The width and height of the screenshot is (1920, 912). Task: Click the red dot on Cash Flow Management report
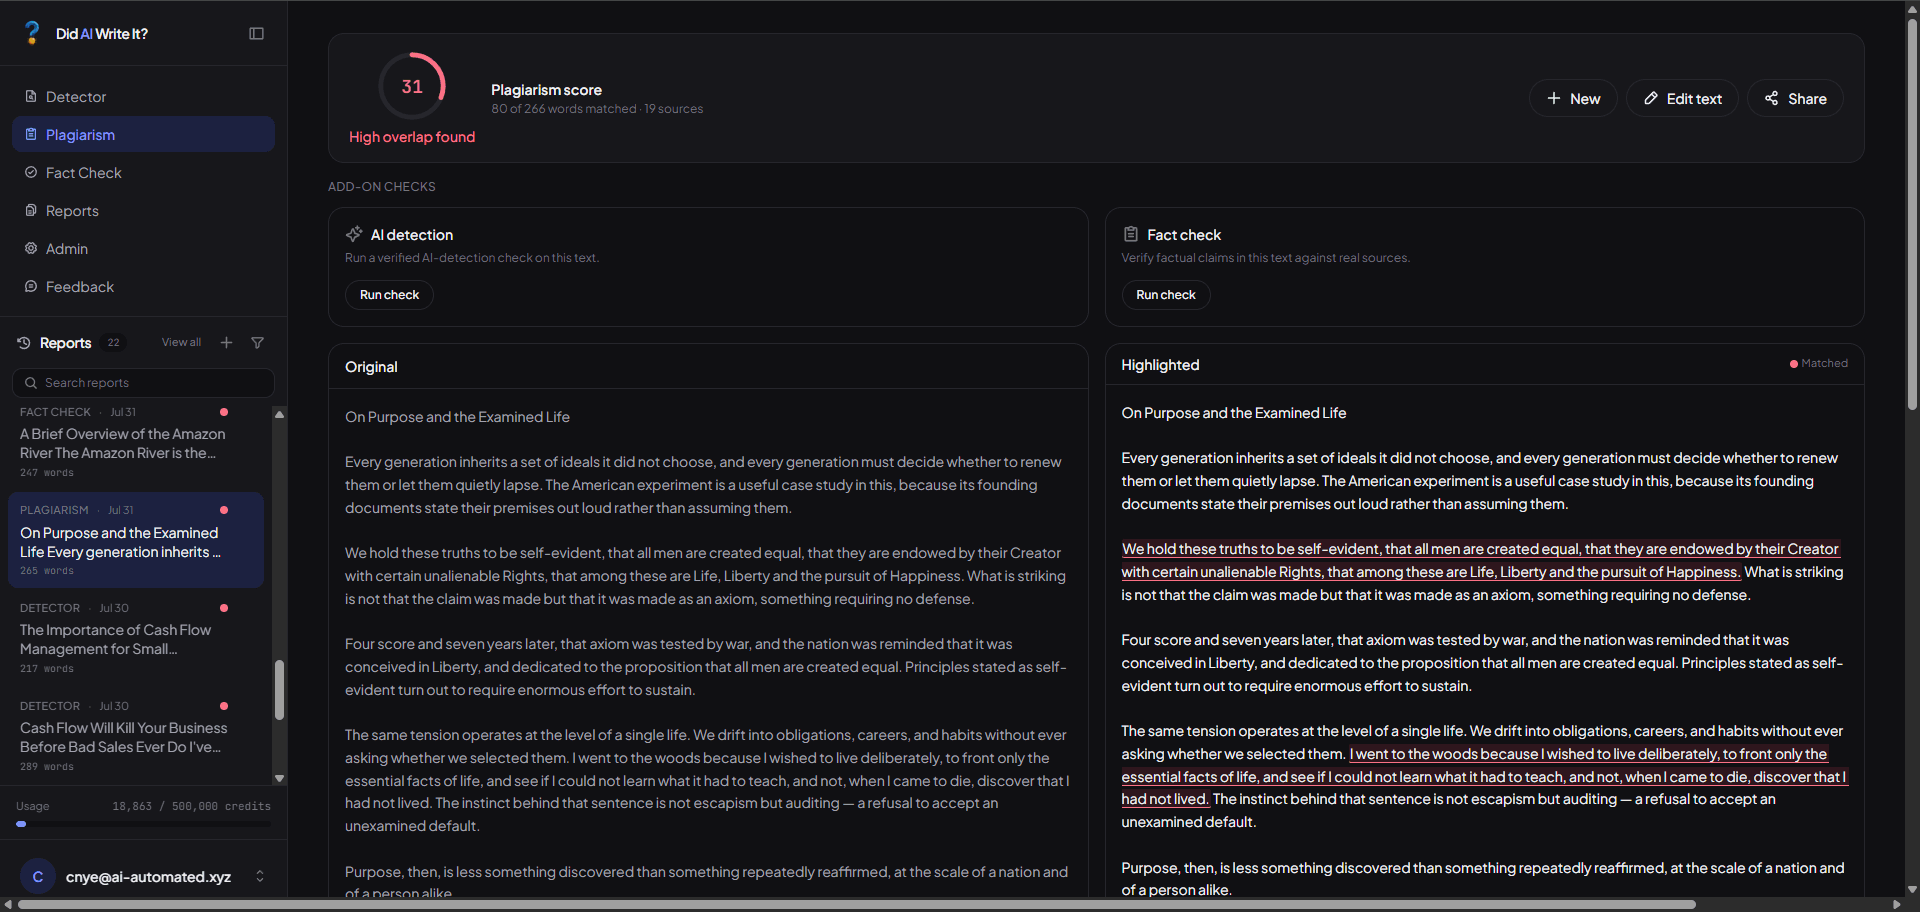click(224, 608)
